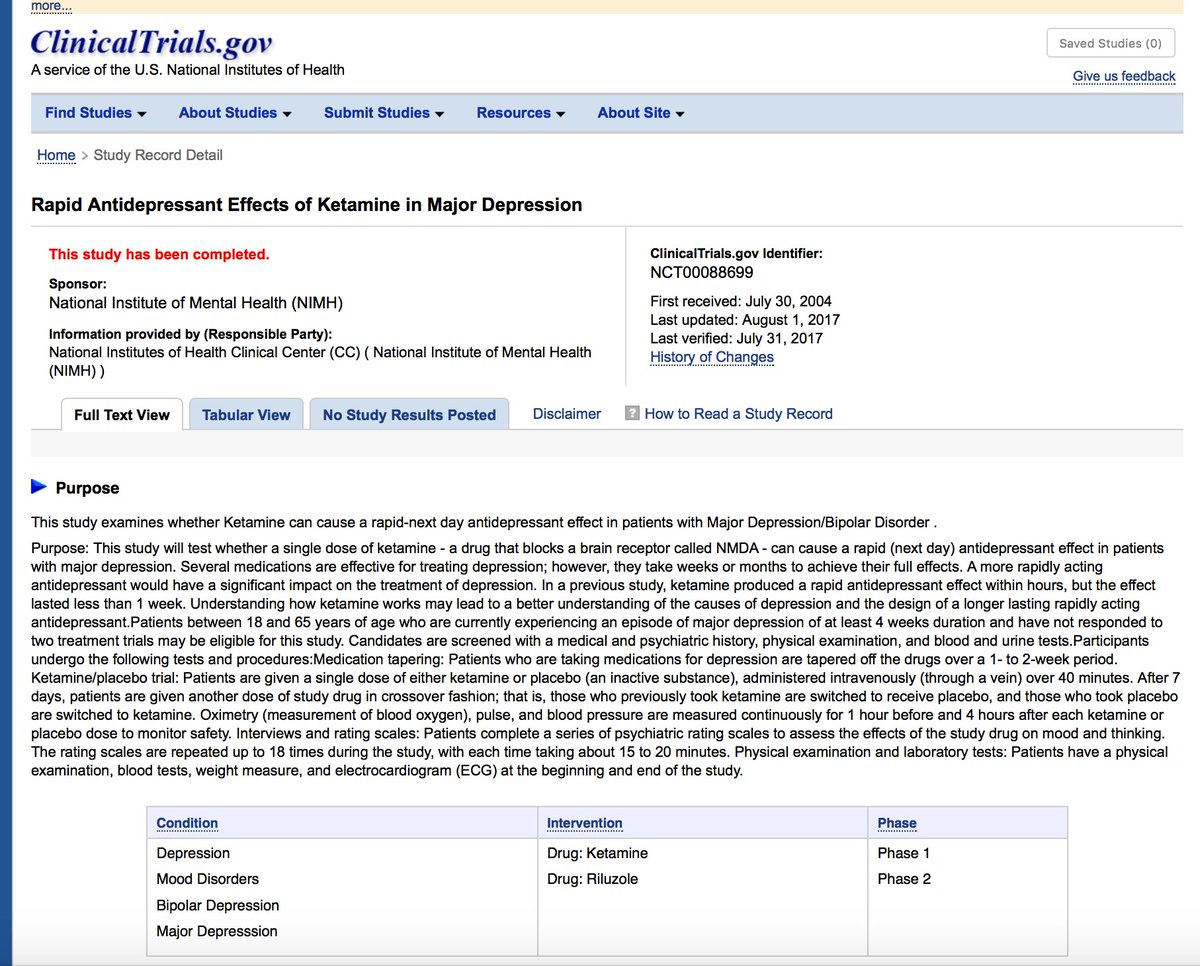Click 'Depression' in Condition column
1200x966 pixels.
pos(193,853)
